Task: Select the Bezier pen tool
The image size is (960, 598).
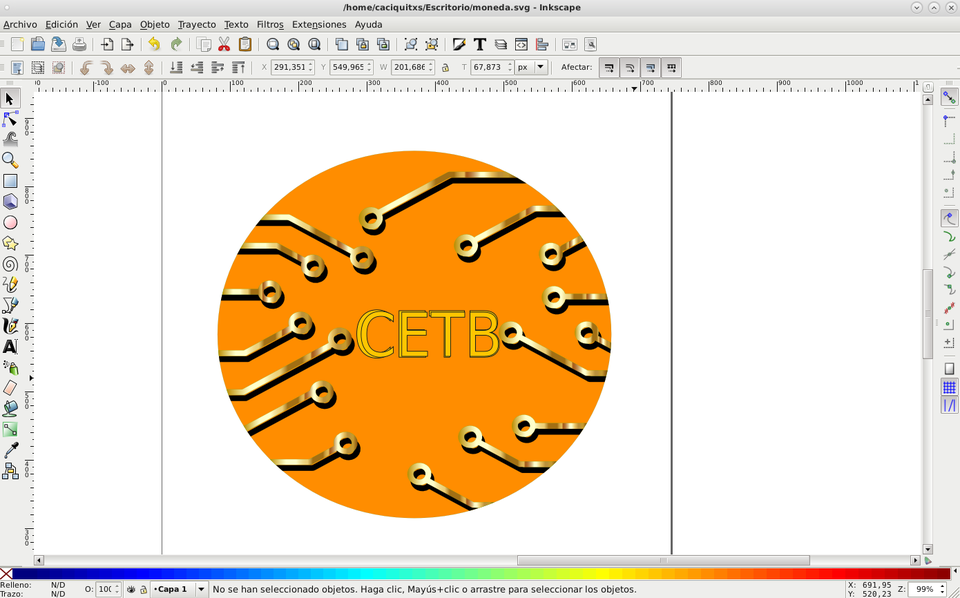Action: click(10, 305)
